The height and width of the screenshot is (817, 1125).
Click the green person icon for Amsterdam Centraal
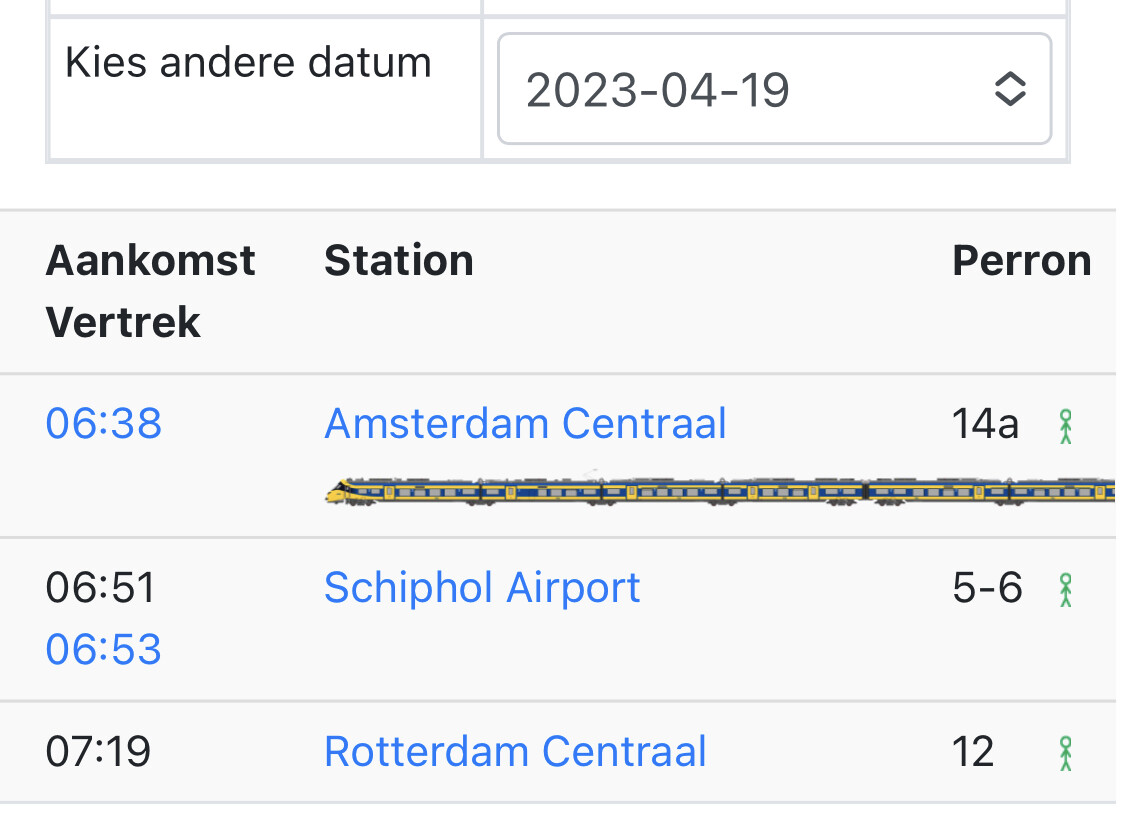pyautogui.click(x=1066, y=426)
